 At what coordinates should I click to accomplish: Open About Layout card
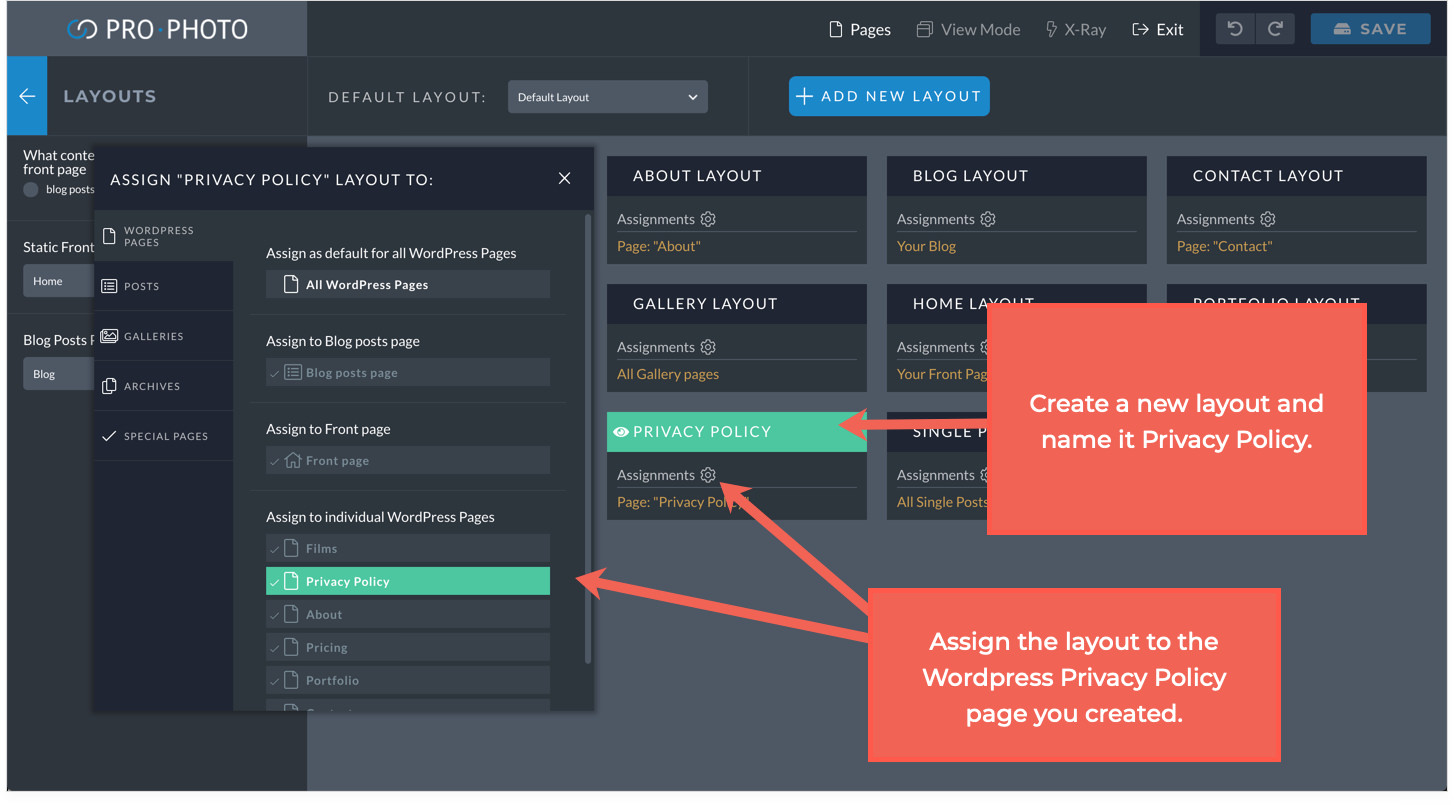point(737,176)
